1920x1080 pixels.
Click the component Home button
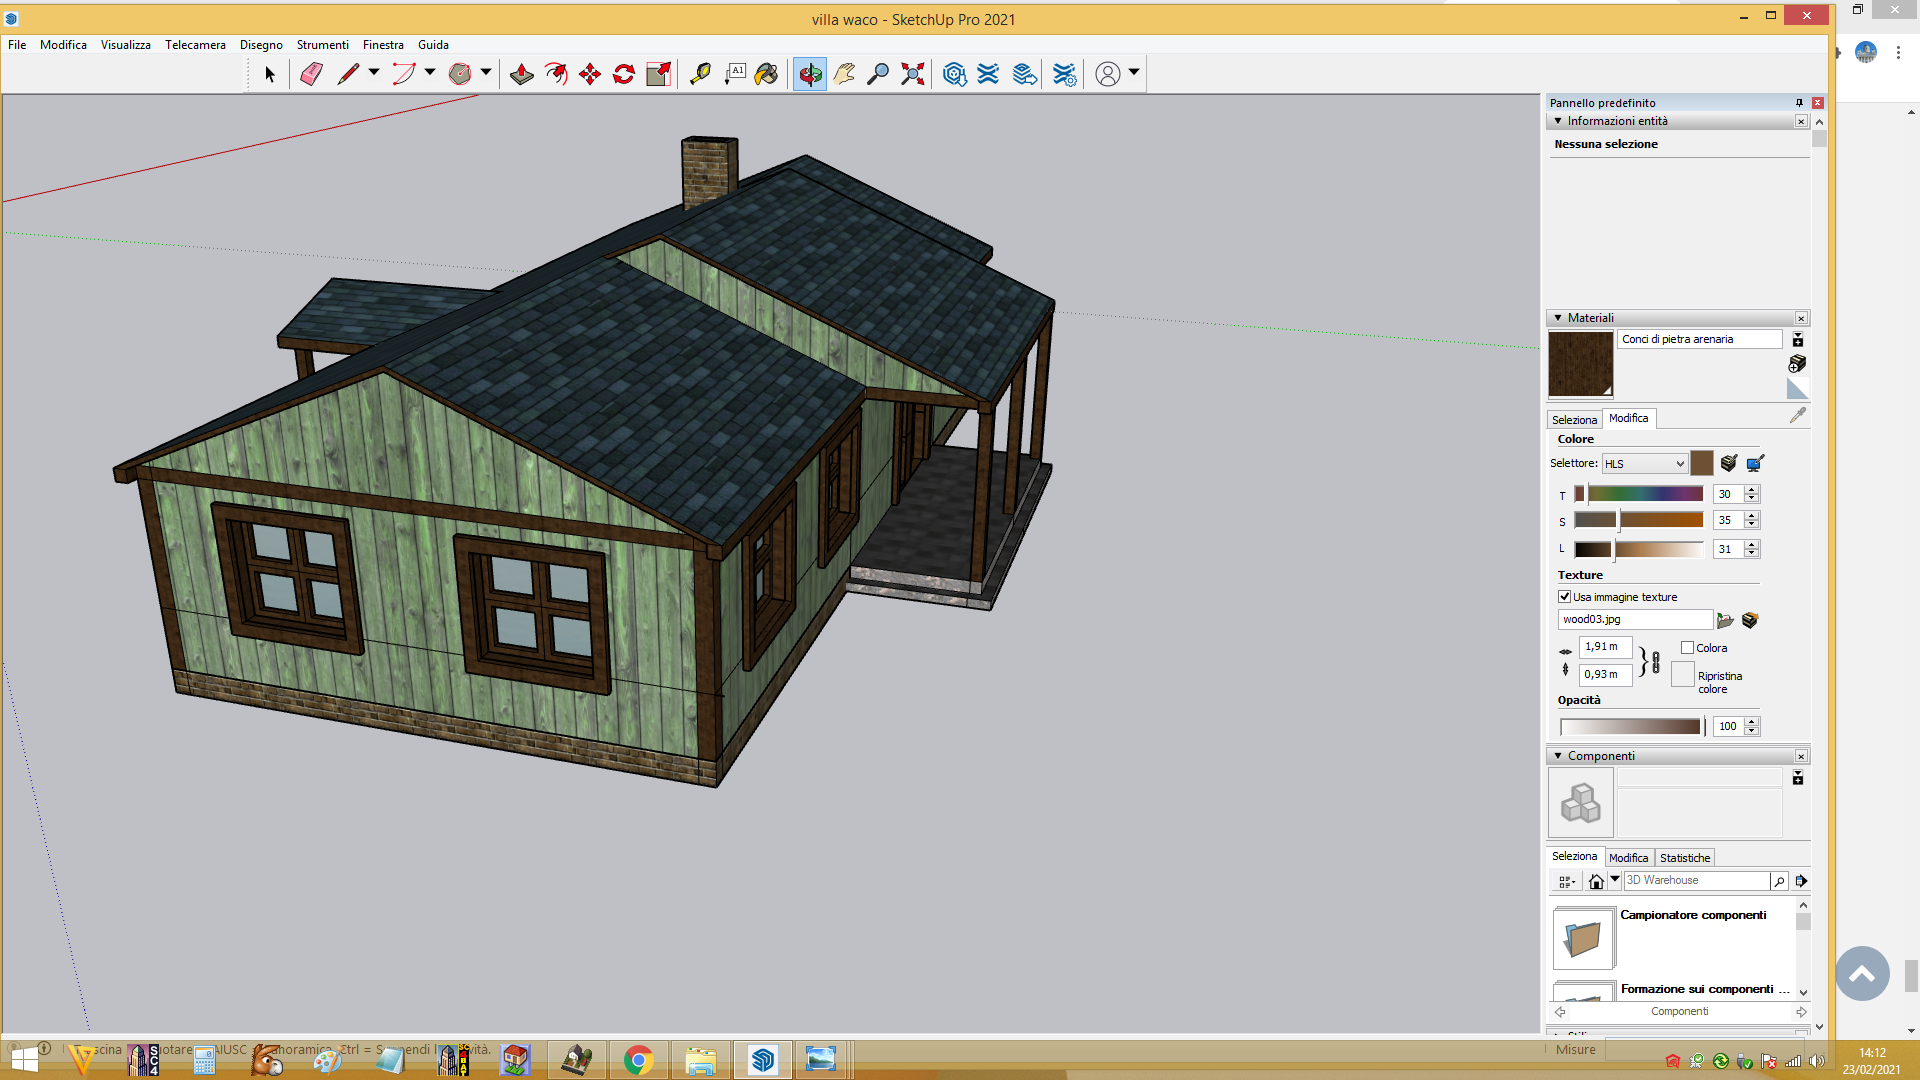coord(1596,881)
